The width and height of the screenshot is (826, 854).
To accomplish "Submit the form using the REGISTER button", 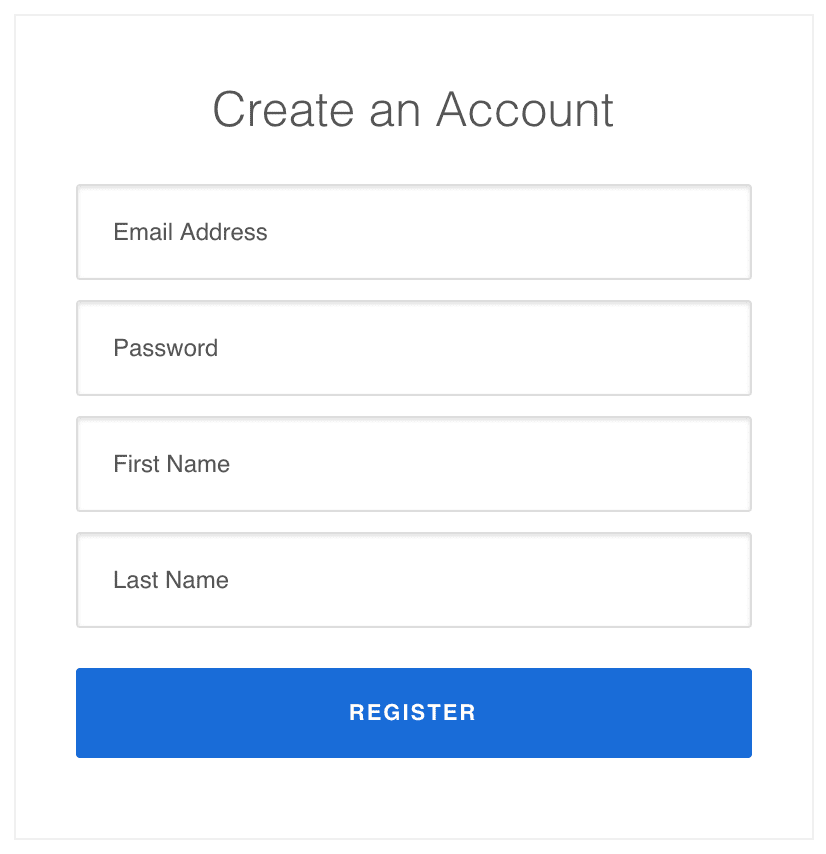I will pyautogui.click(x=413, y=713).
